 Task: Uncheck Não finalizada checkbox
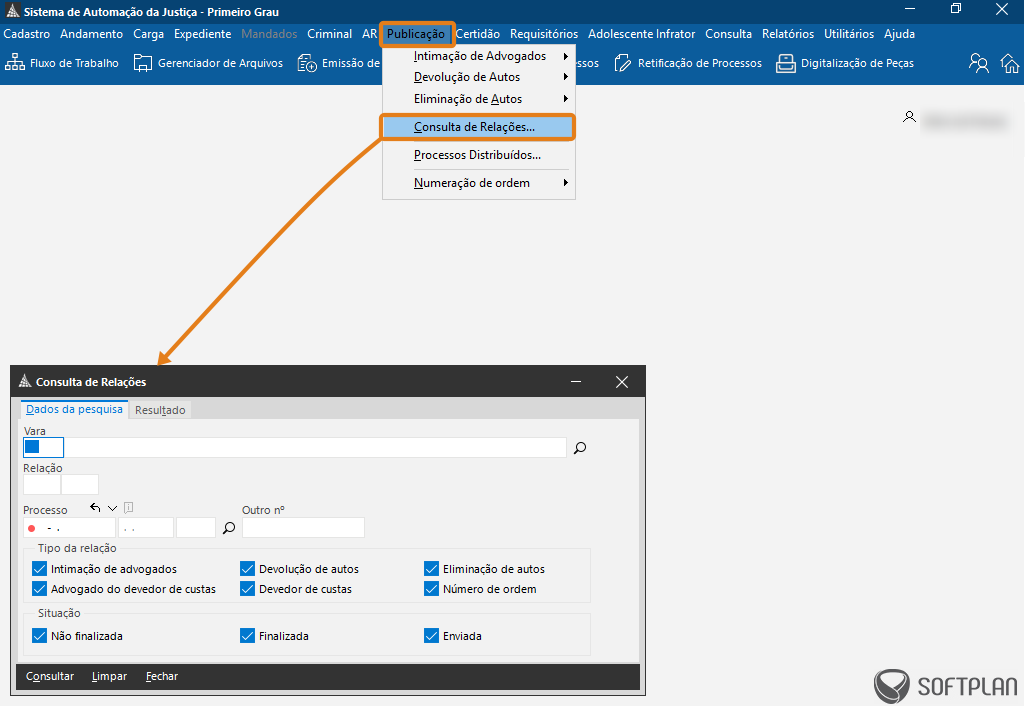[x=39, y=636]
